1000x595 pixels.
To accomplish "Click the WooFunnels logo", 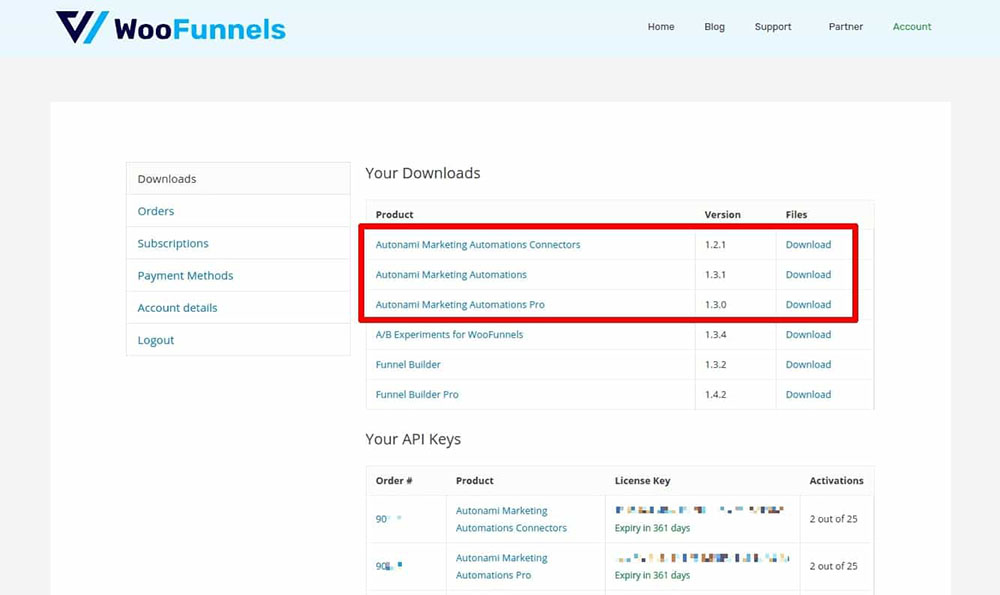I will click(x=170, y=27).
